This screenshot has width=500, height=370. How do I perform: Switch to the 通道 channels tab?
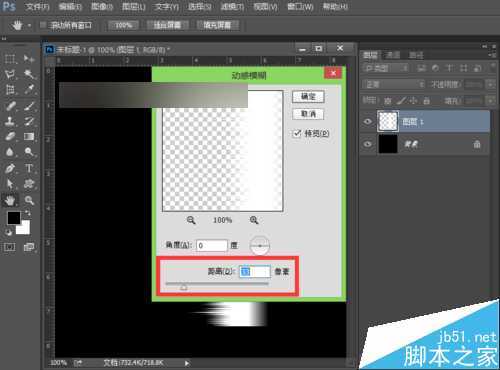[392, 55]
